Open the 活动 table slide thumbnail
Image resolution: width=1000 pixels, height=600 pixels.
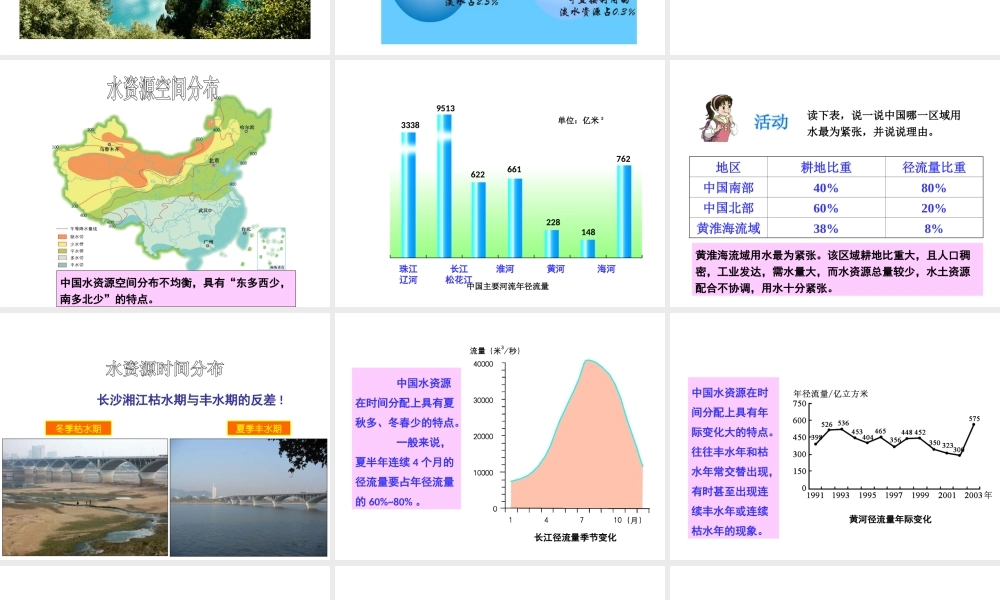point(835,184)
